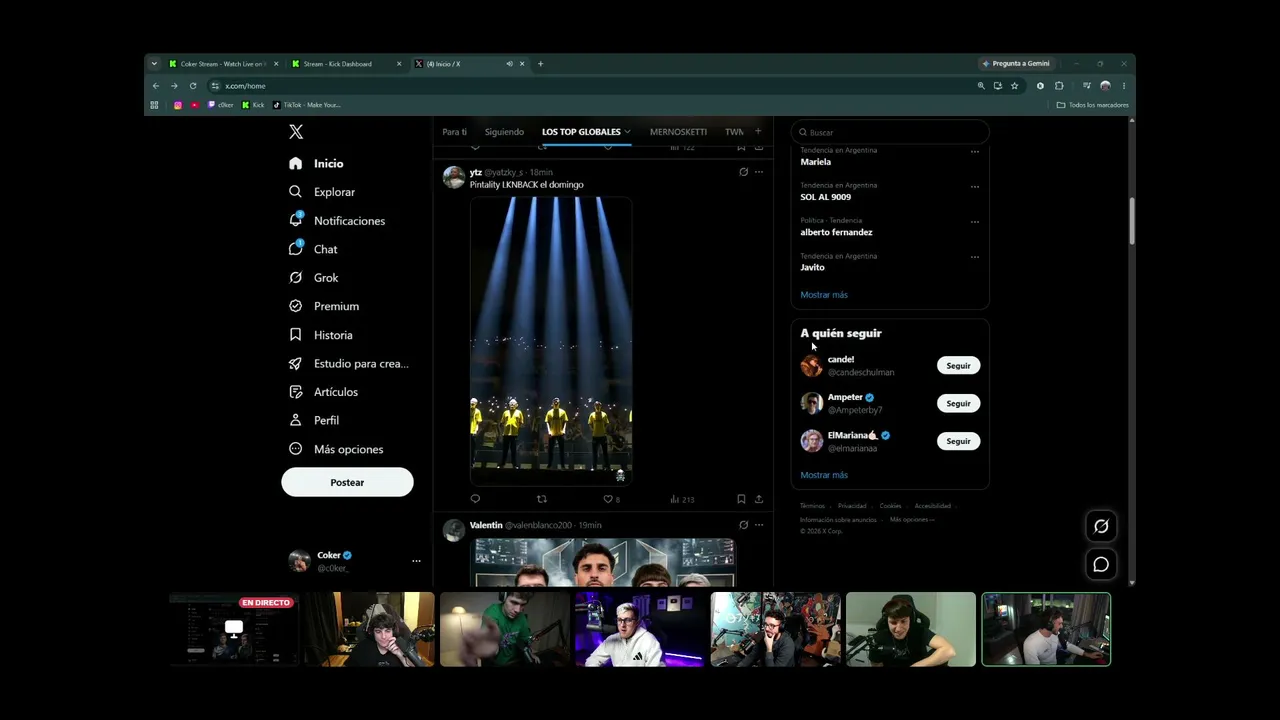Image resolution: width=1280 pixels, height=720 pixels.
Task: Open the Inicio home page
Action: (x=316, y=163)
